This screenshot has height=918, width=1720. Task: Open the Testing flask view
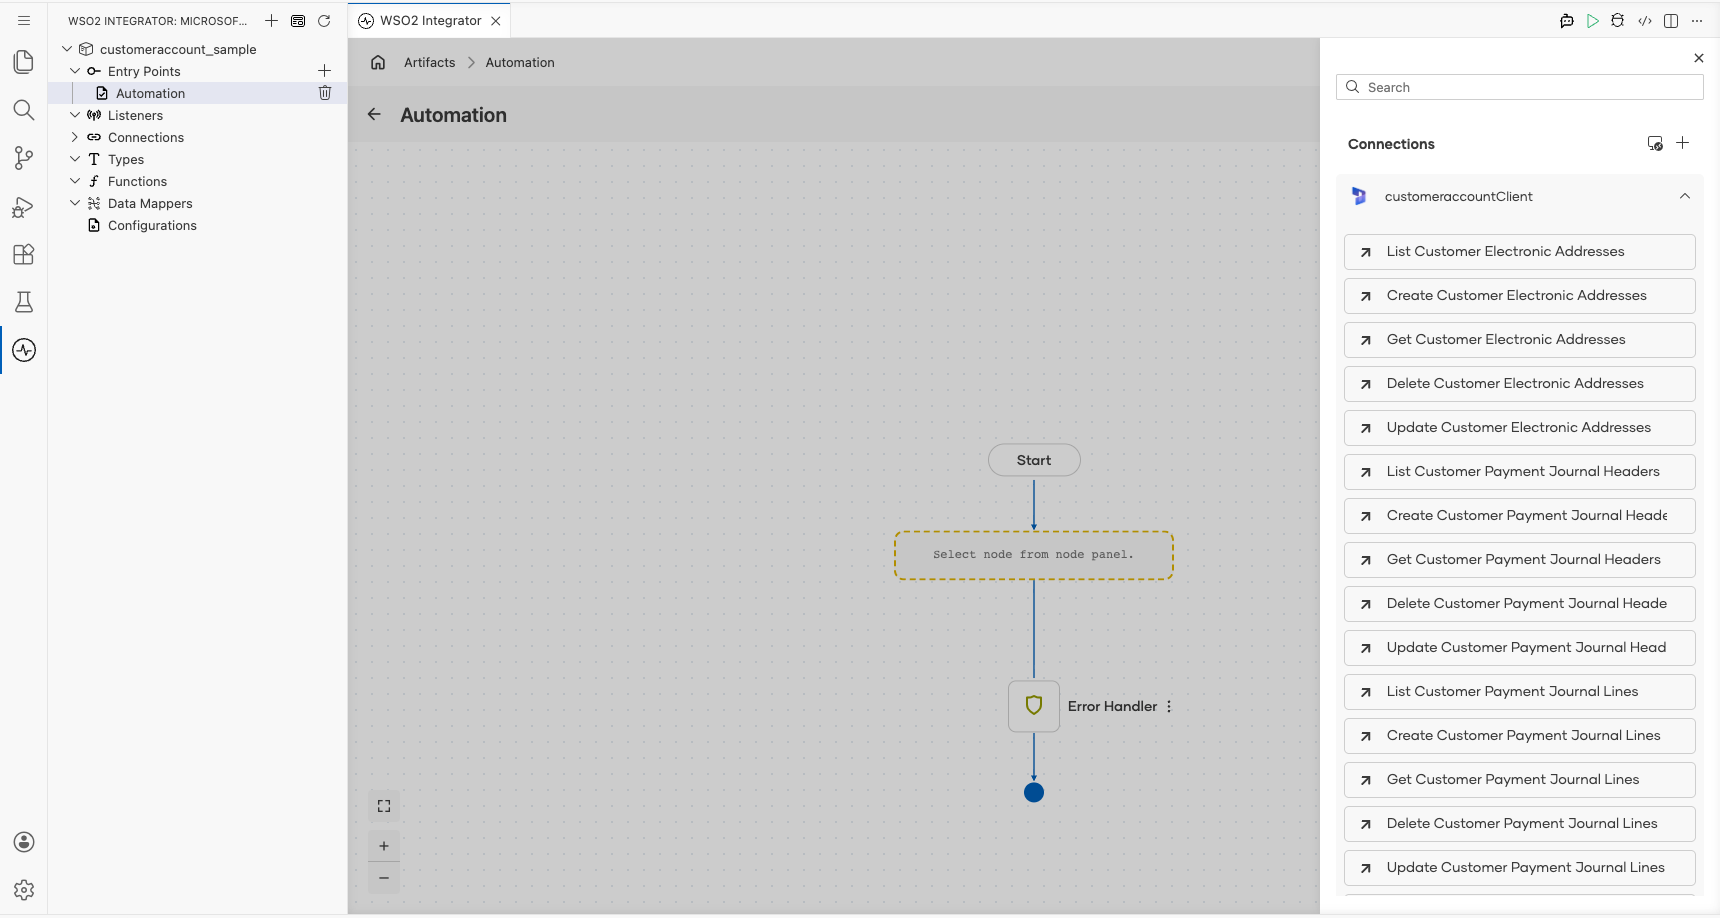click(x=24, y=302)
